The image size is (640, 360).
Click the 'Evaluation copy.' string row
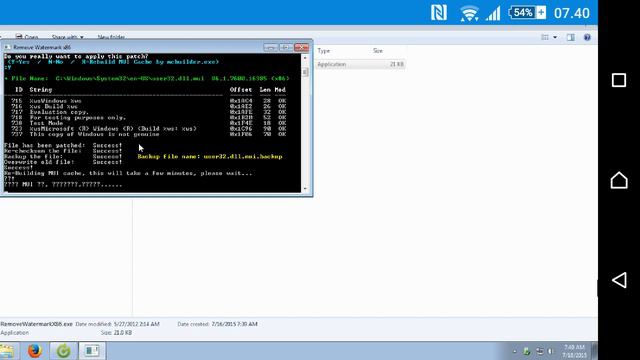pos(149,112)
